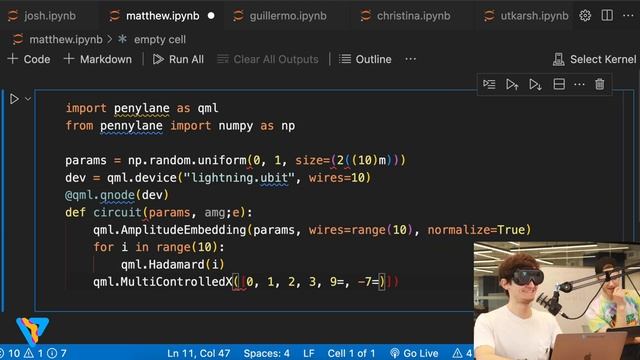Click on 'qml.Hadamard(i)' line
The height and width of the screenshot is (360, 640).
point(173,264)
